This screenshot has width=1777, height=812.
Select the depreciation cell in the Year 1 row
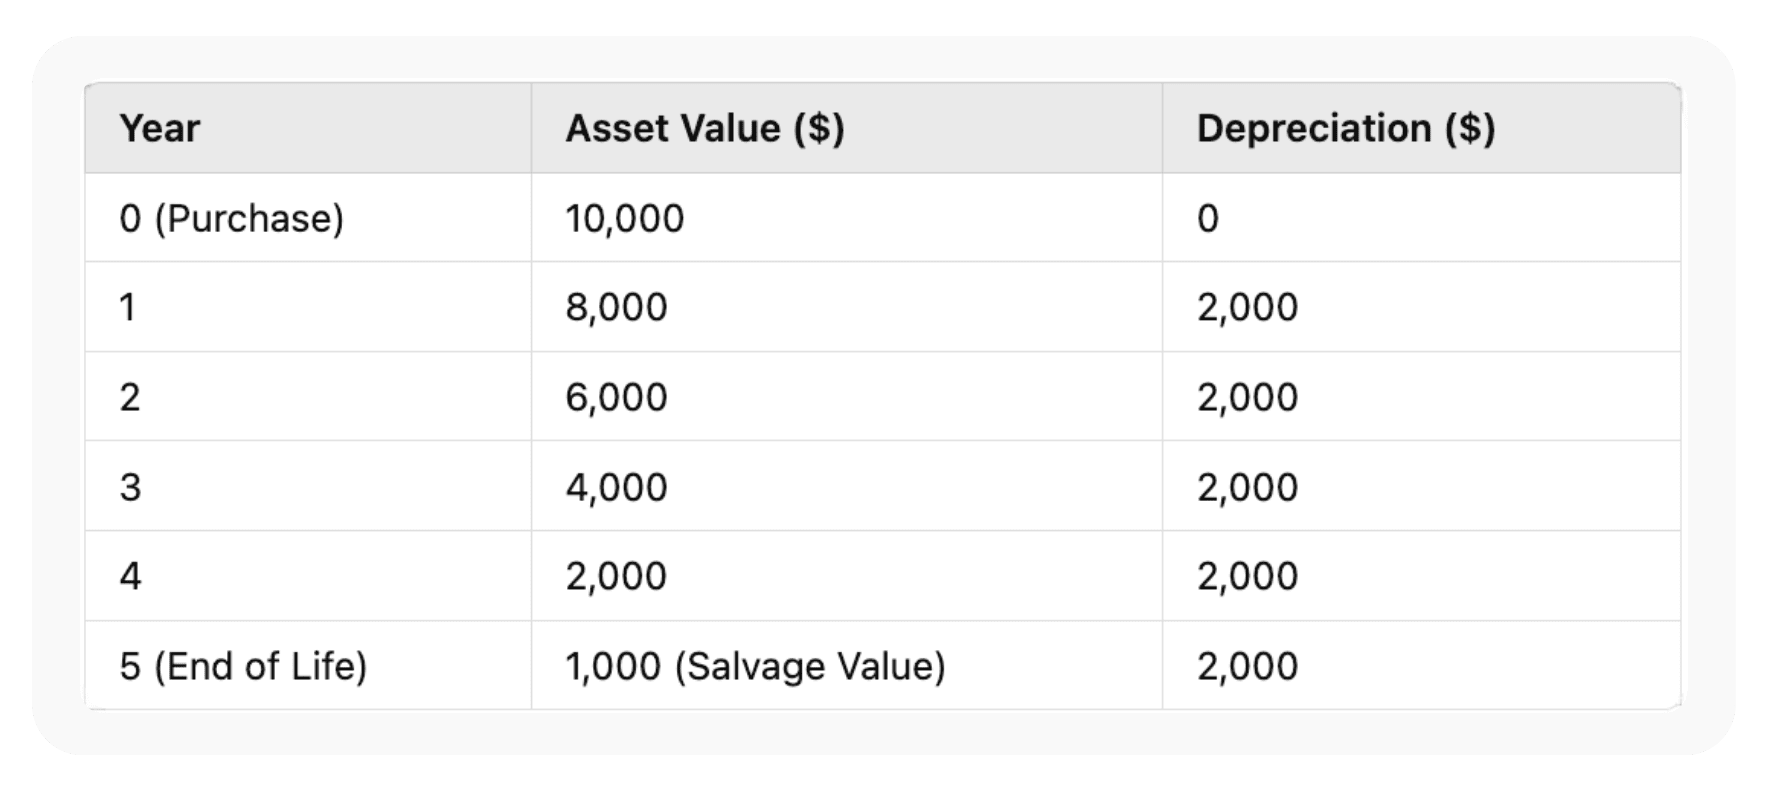coord(1247,307)
